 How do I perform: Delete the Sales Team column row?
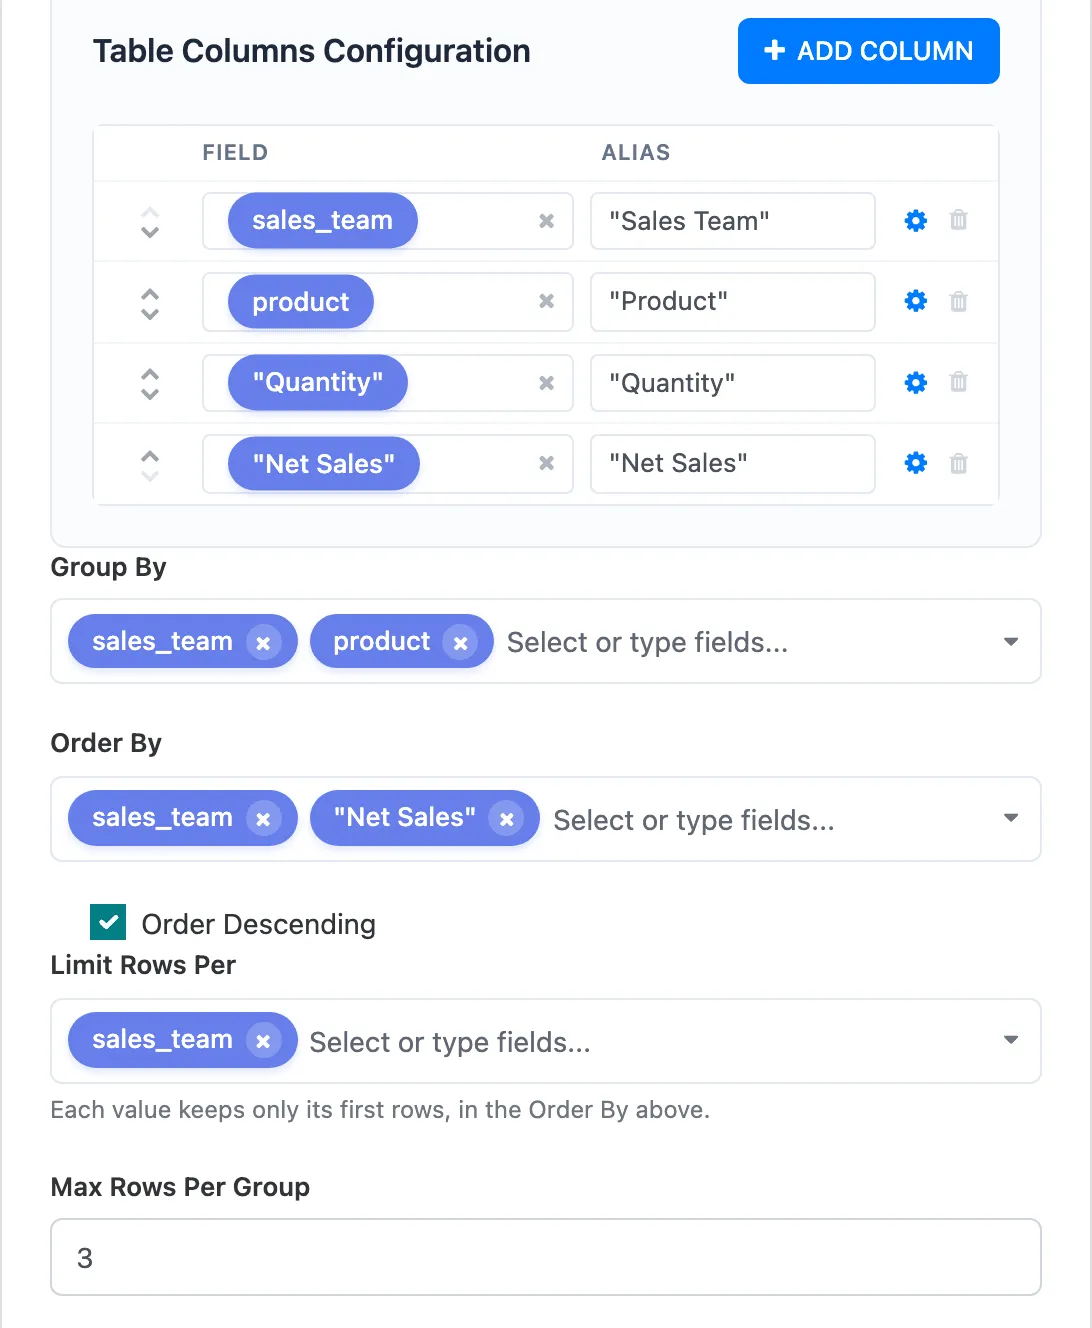tap(958, 220)
